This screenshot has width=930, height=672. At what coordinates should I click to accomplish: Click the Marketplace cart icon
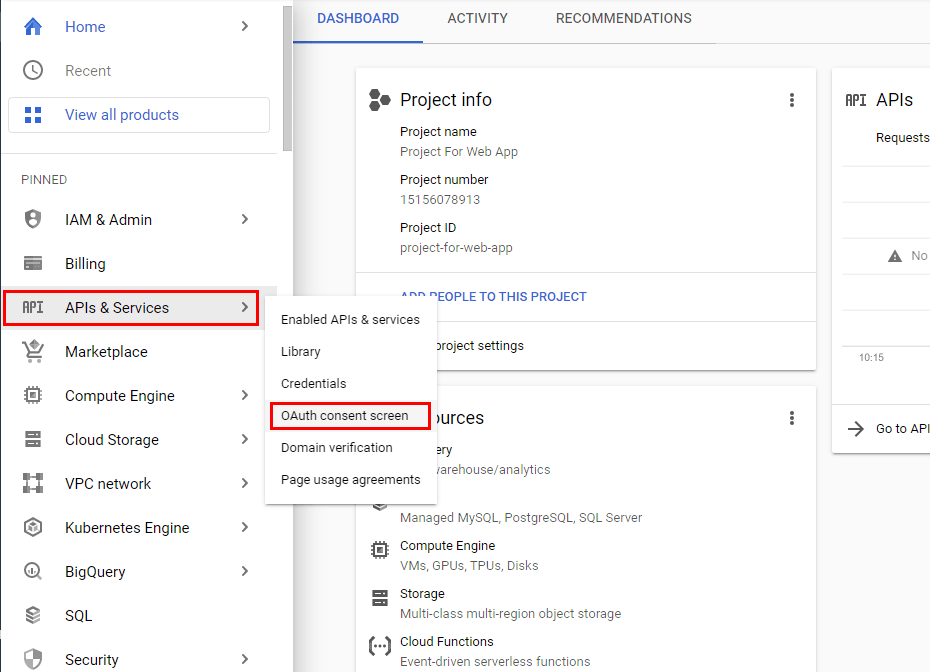coord(33,351)
